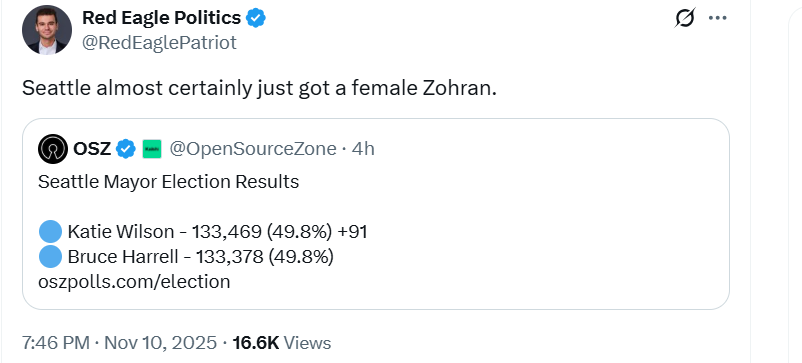802x363 pixels.
Task: Click the 7:46 PM · Nov 10, 2025 timestamp
Action: point(120,343)
